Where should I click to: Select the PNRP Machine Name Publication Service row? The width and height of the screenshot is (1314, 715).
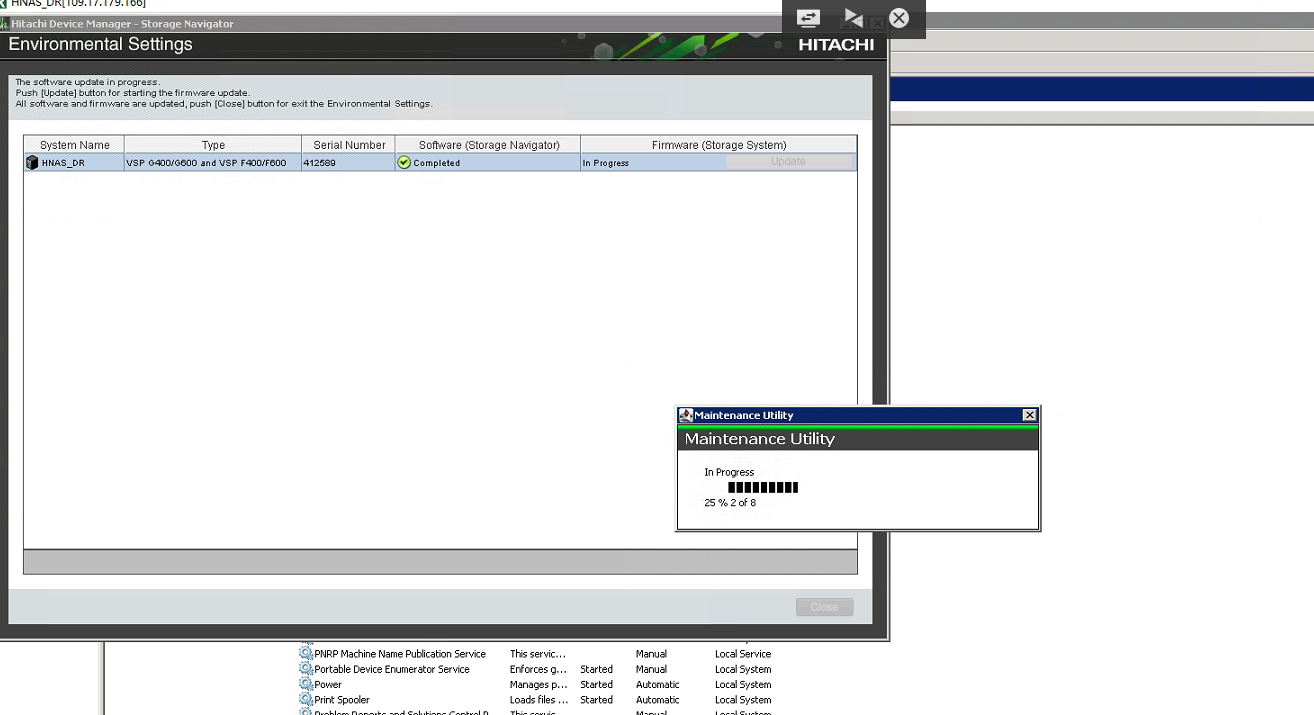point(535,654)
